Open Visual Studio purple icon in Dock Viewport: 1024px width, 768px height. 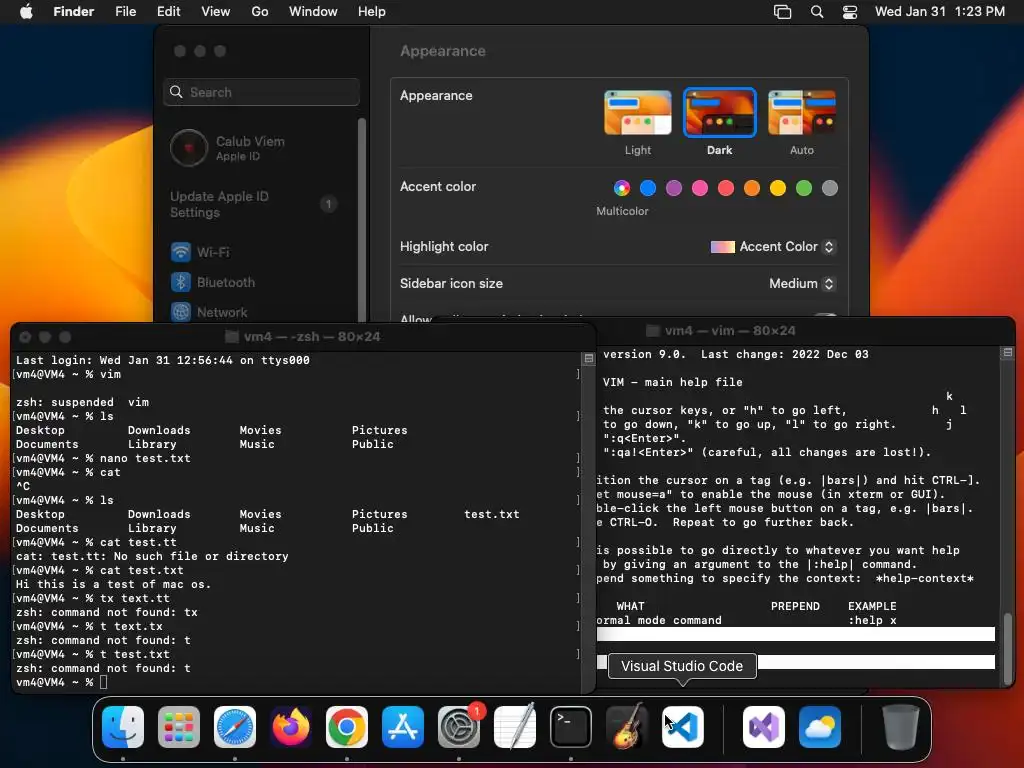point(764,727)
